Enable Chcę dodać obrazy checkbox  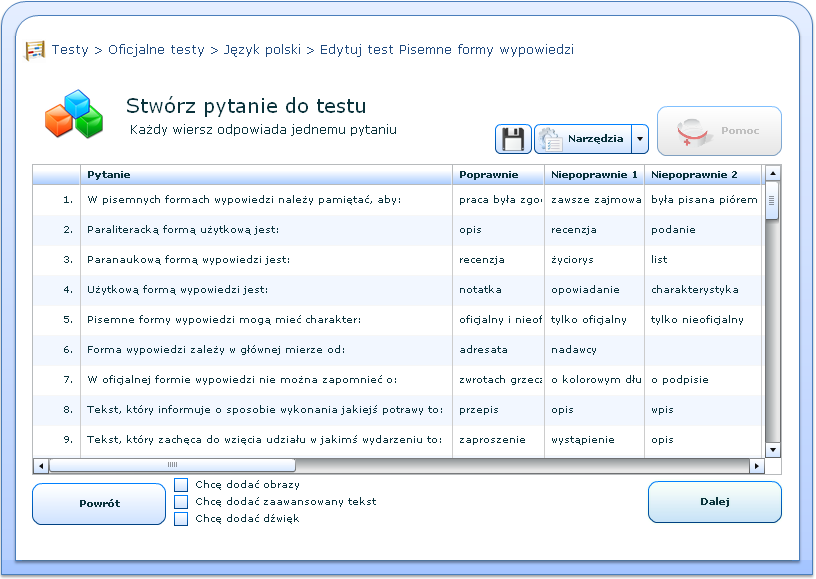[x=181, y=485]
